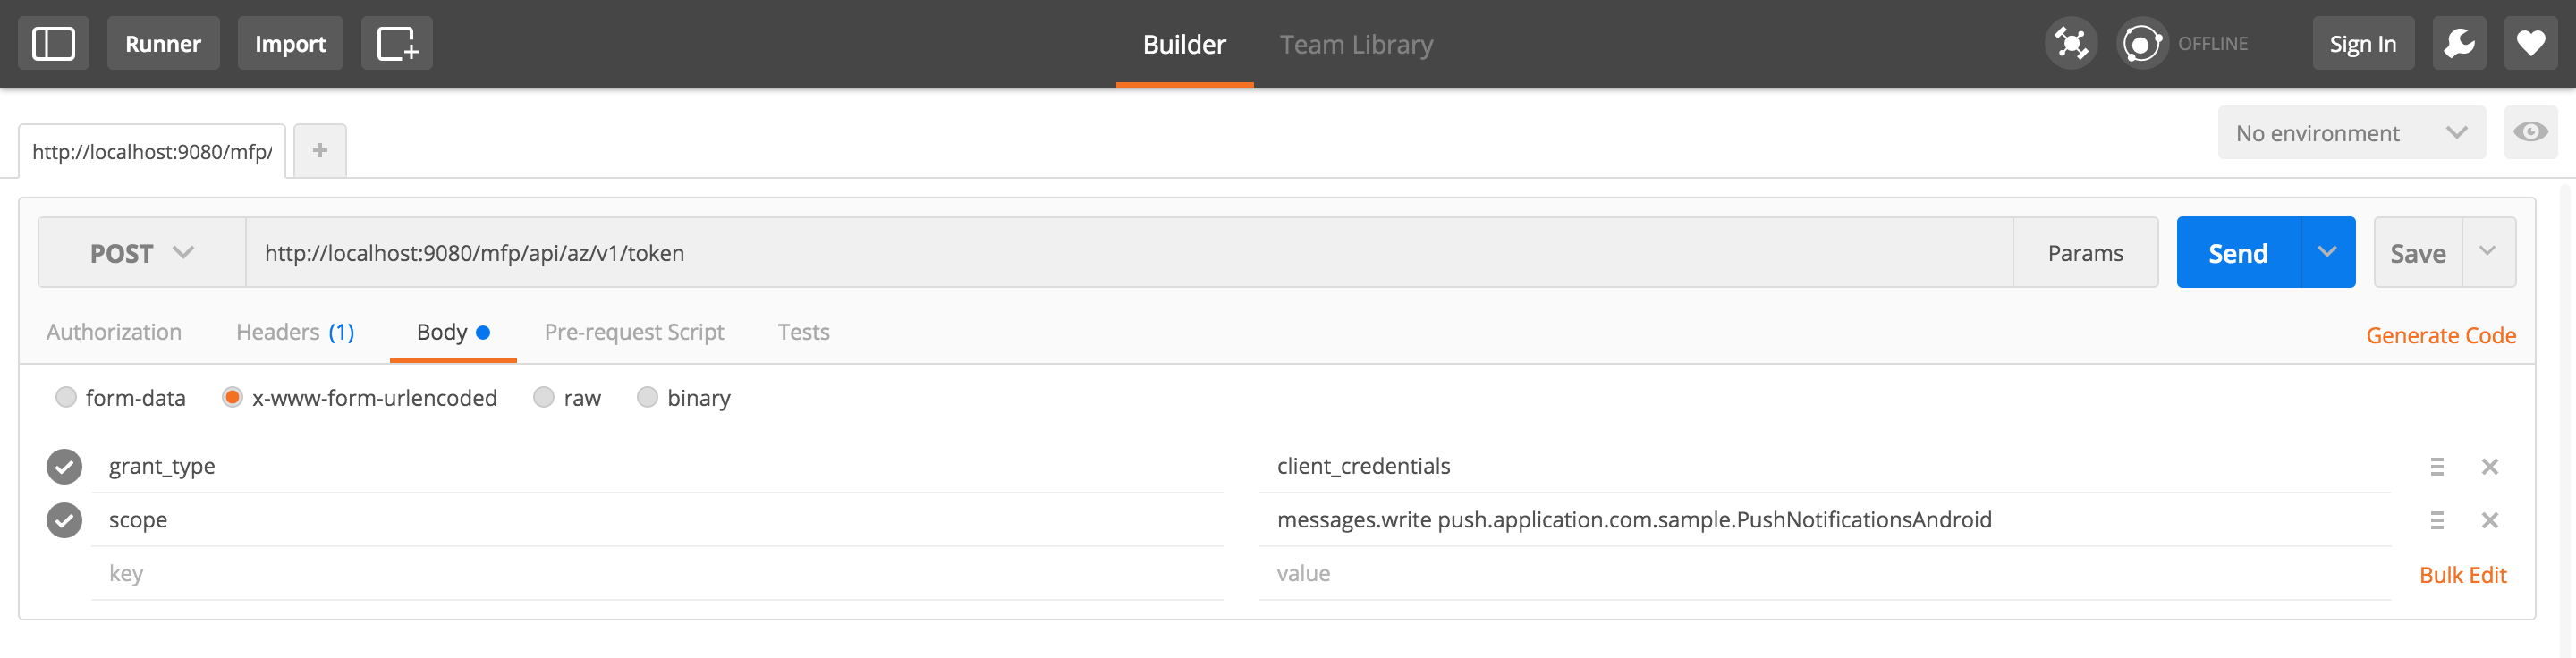The image size is (2576, 658).
Task: Toggle the sidebar panel icon
Action: pos(54,44)
